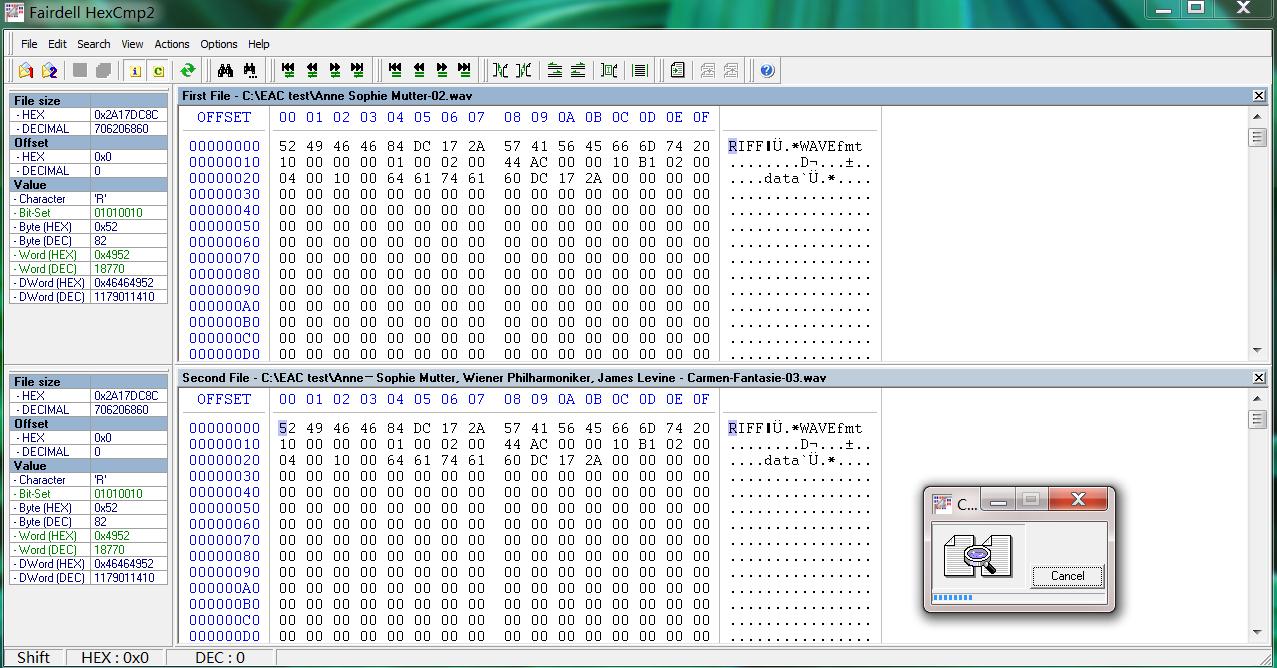The height and width of the screenshot is (668, 1277).
Task: Click the vertical bracket bars toolbar icon
Action: coord(609,70)
